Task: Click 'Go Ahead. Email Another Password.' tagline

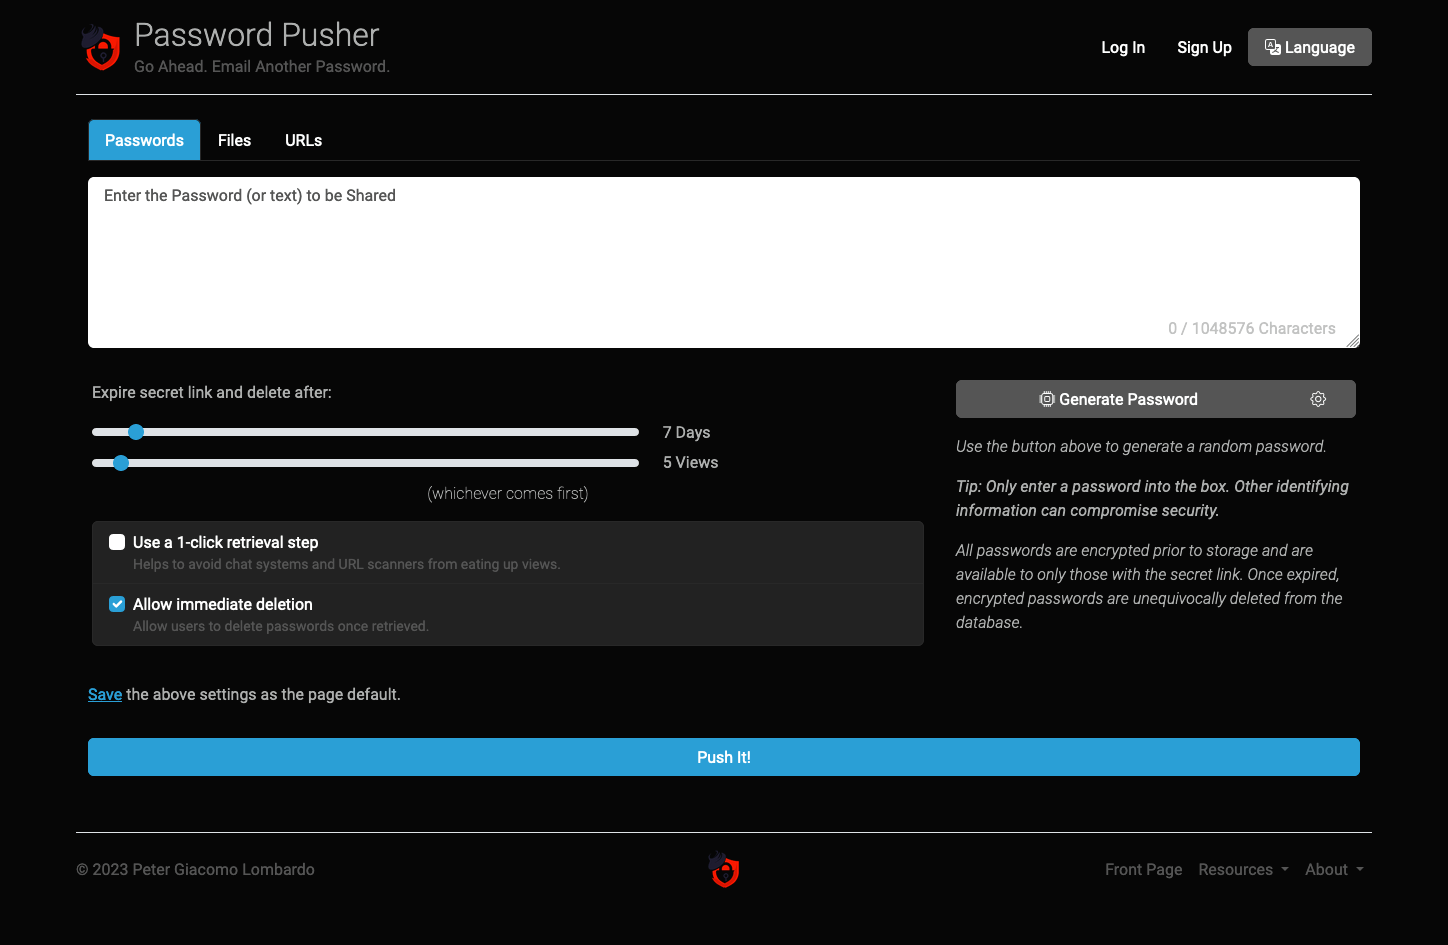Action: [262, 66]
